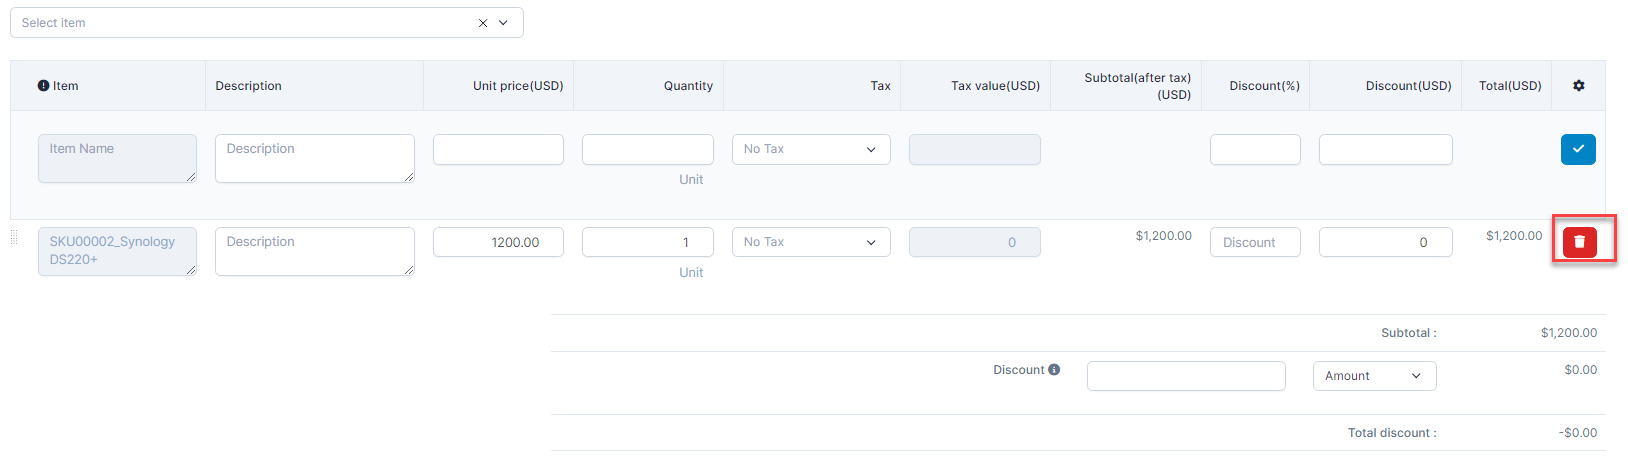The height and width of the screenshot is (458, 1628).
Task: Click the Description box of Synology item
Action: [314, 251]
